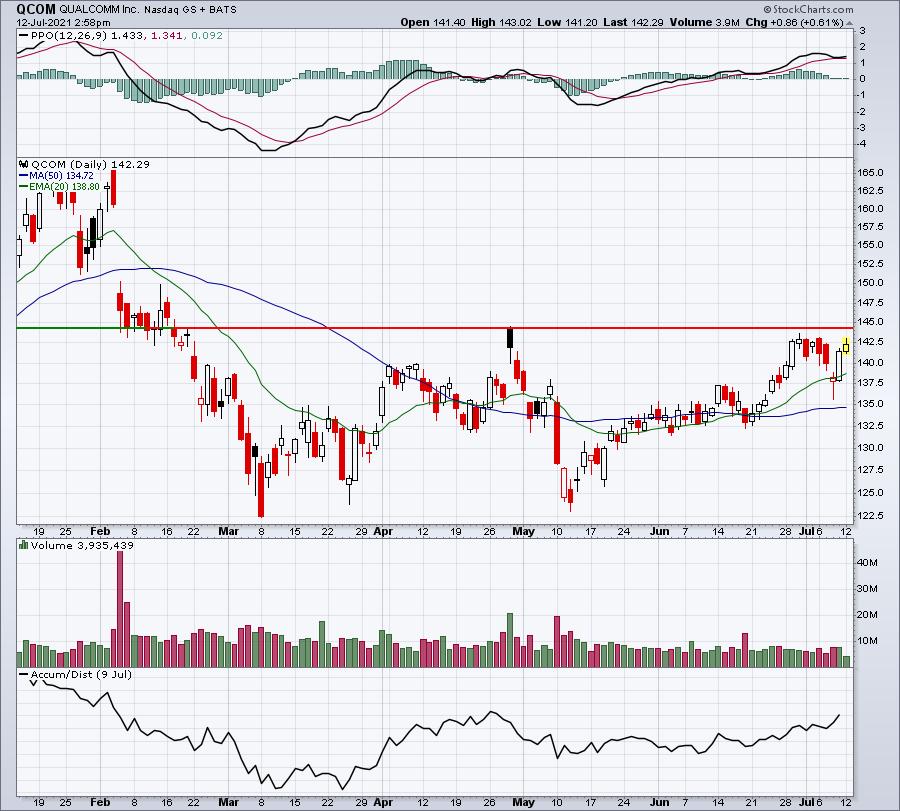Click the tallest February volume spike bar
The height and width of the screenshot is (811, 900).
[120, 608]
